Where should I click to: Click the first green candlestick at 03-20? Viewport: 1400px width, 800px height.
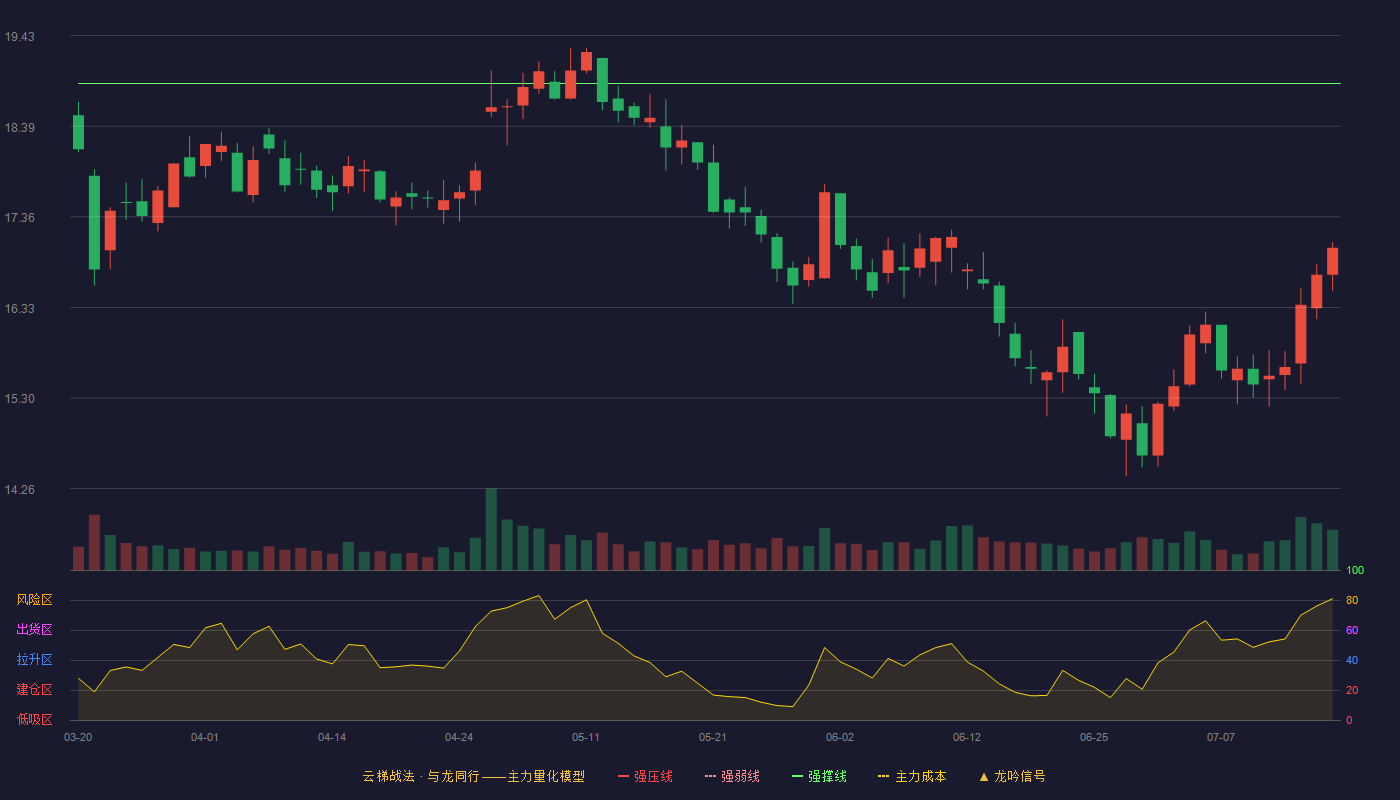(x=78, y=132)
